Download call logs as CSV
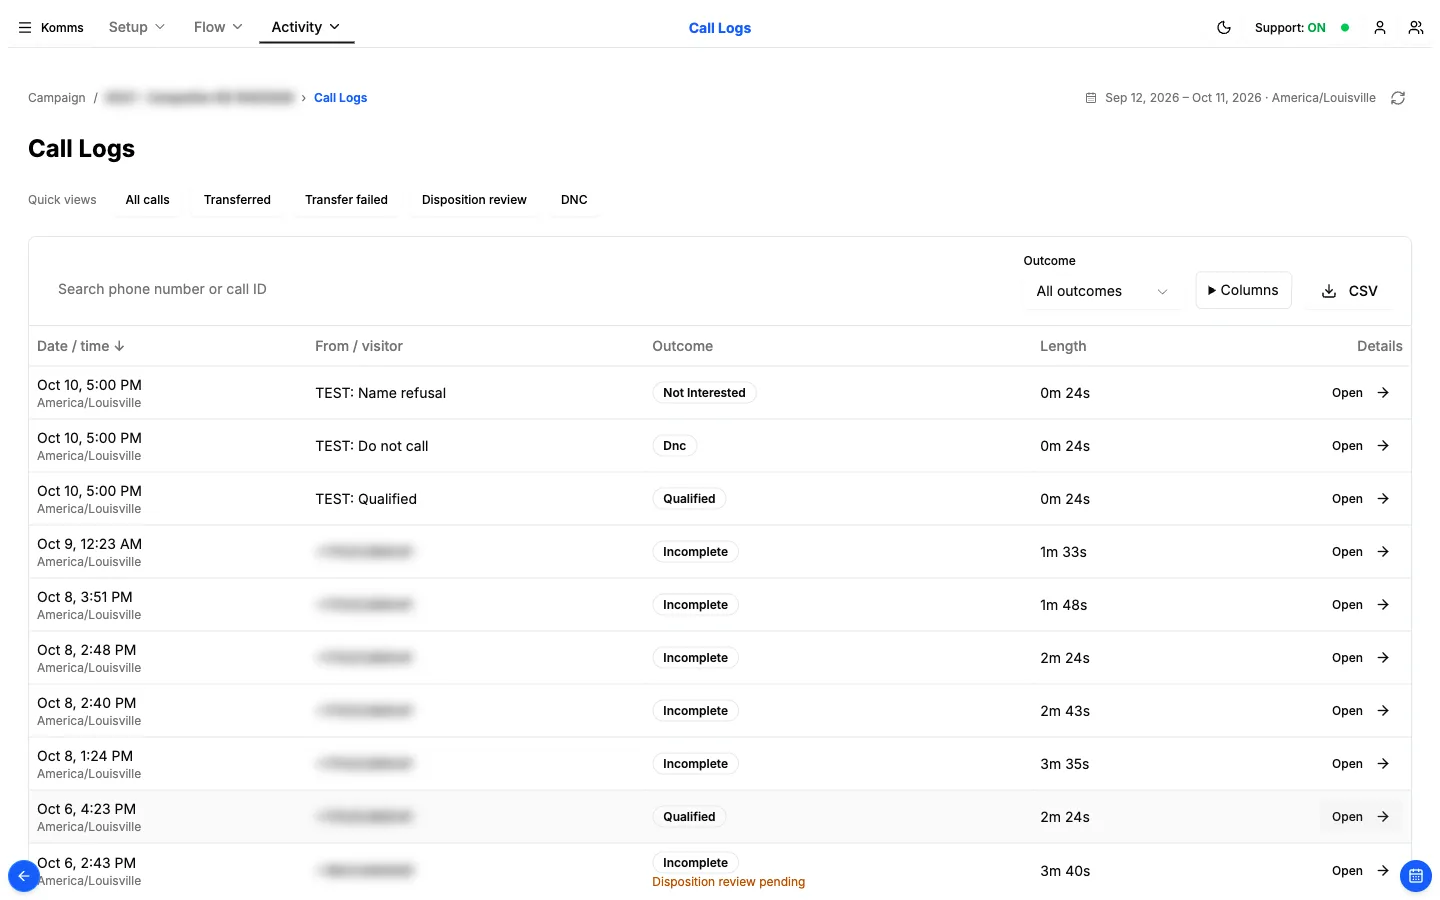Viewport: 1440px width, 900px height. tap(1350, 291)
